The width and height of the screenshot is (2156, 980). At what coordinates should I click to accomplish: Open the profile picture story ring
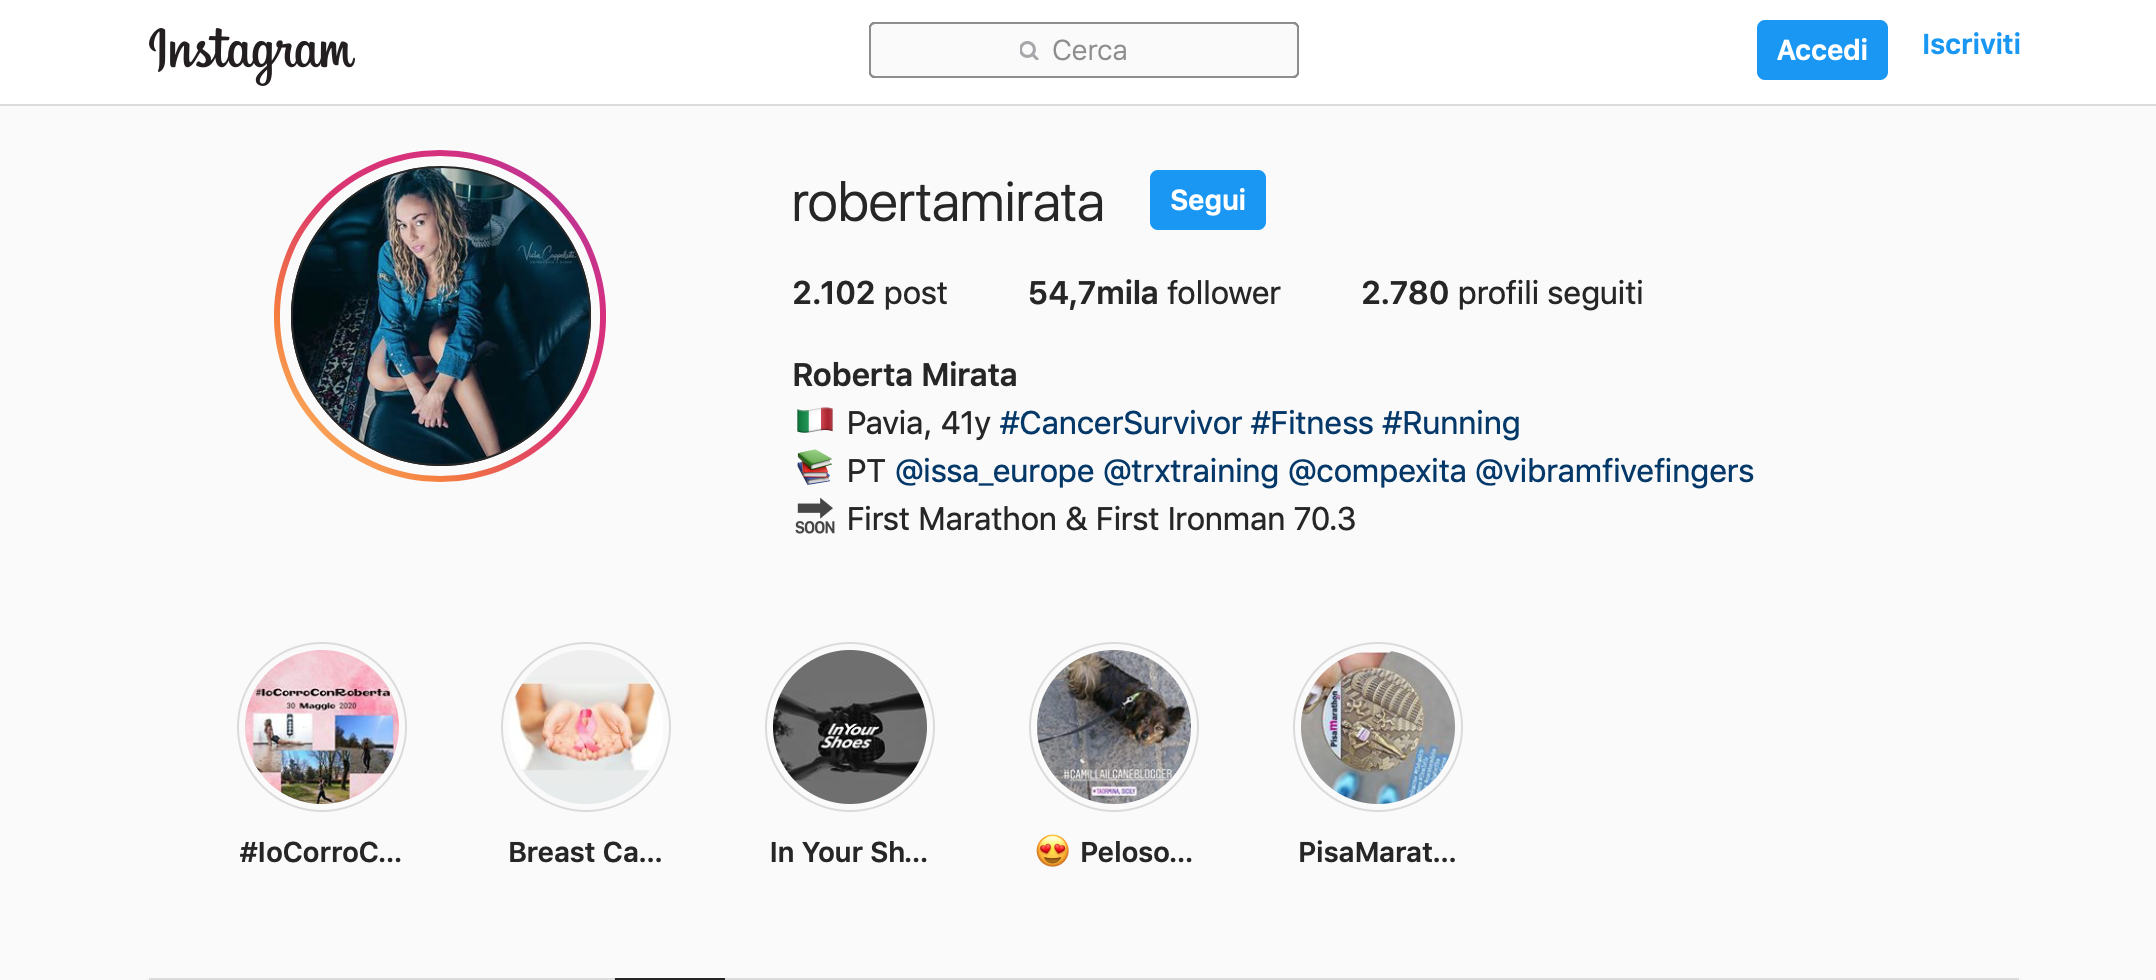tap(440, 316)
